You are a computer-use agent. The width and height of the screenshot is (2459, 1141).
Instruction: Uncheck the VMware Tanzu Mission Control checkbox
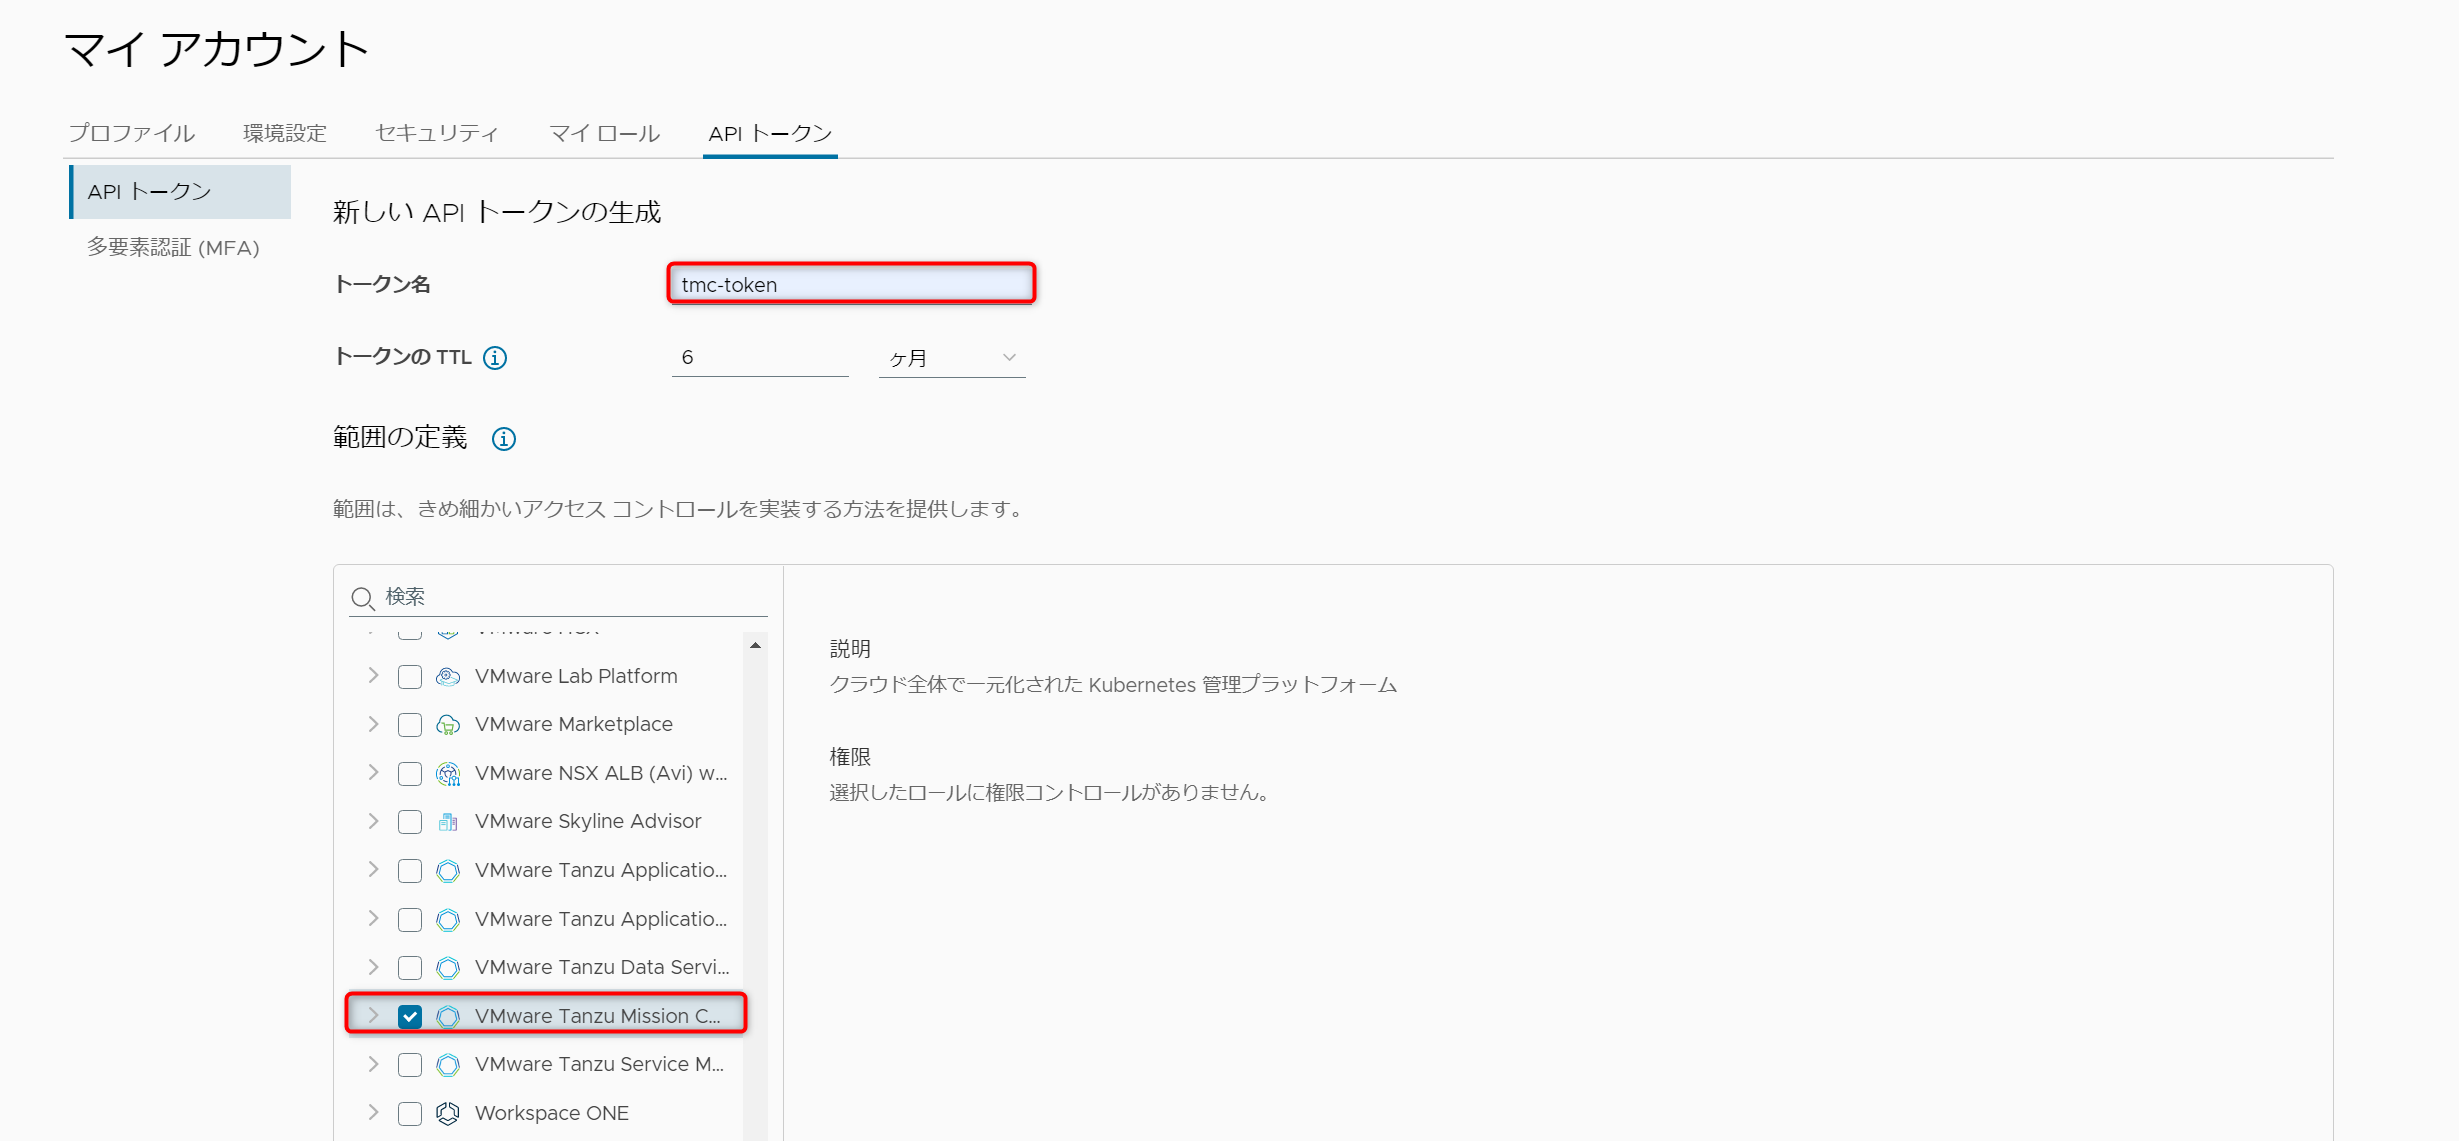point(410,1017)
